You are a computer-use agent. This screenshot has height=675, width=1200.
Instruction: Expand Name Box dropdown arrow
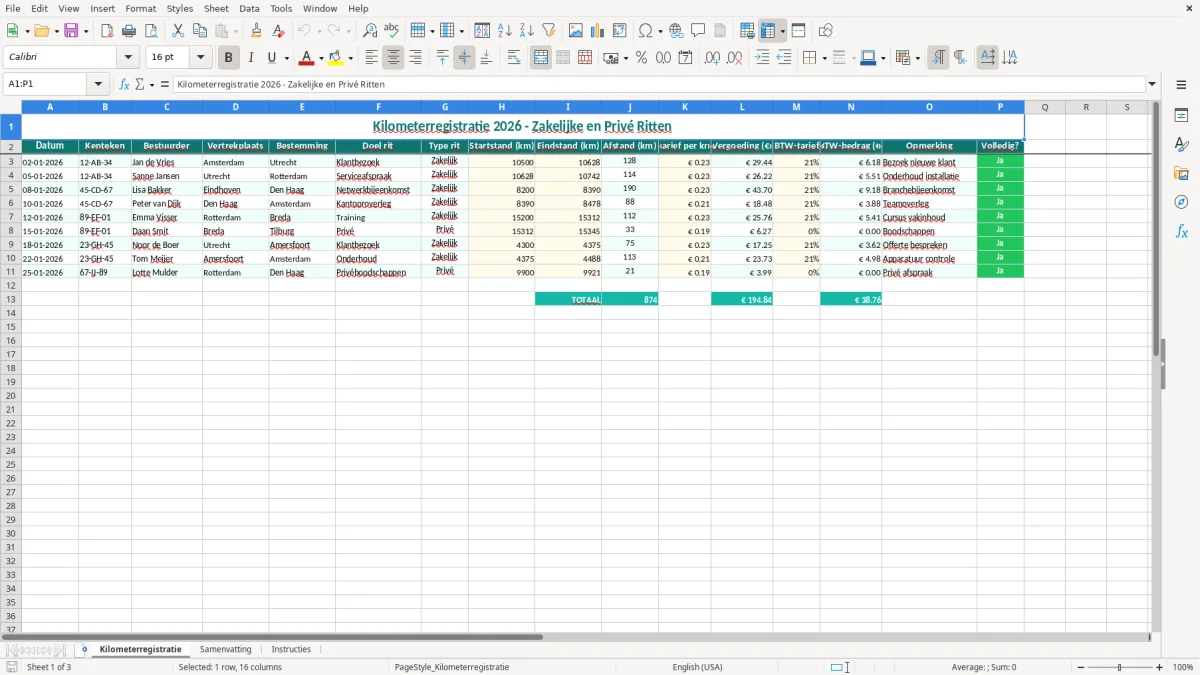pos(98,84)
